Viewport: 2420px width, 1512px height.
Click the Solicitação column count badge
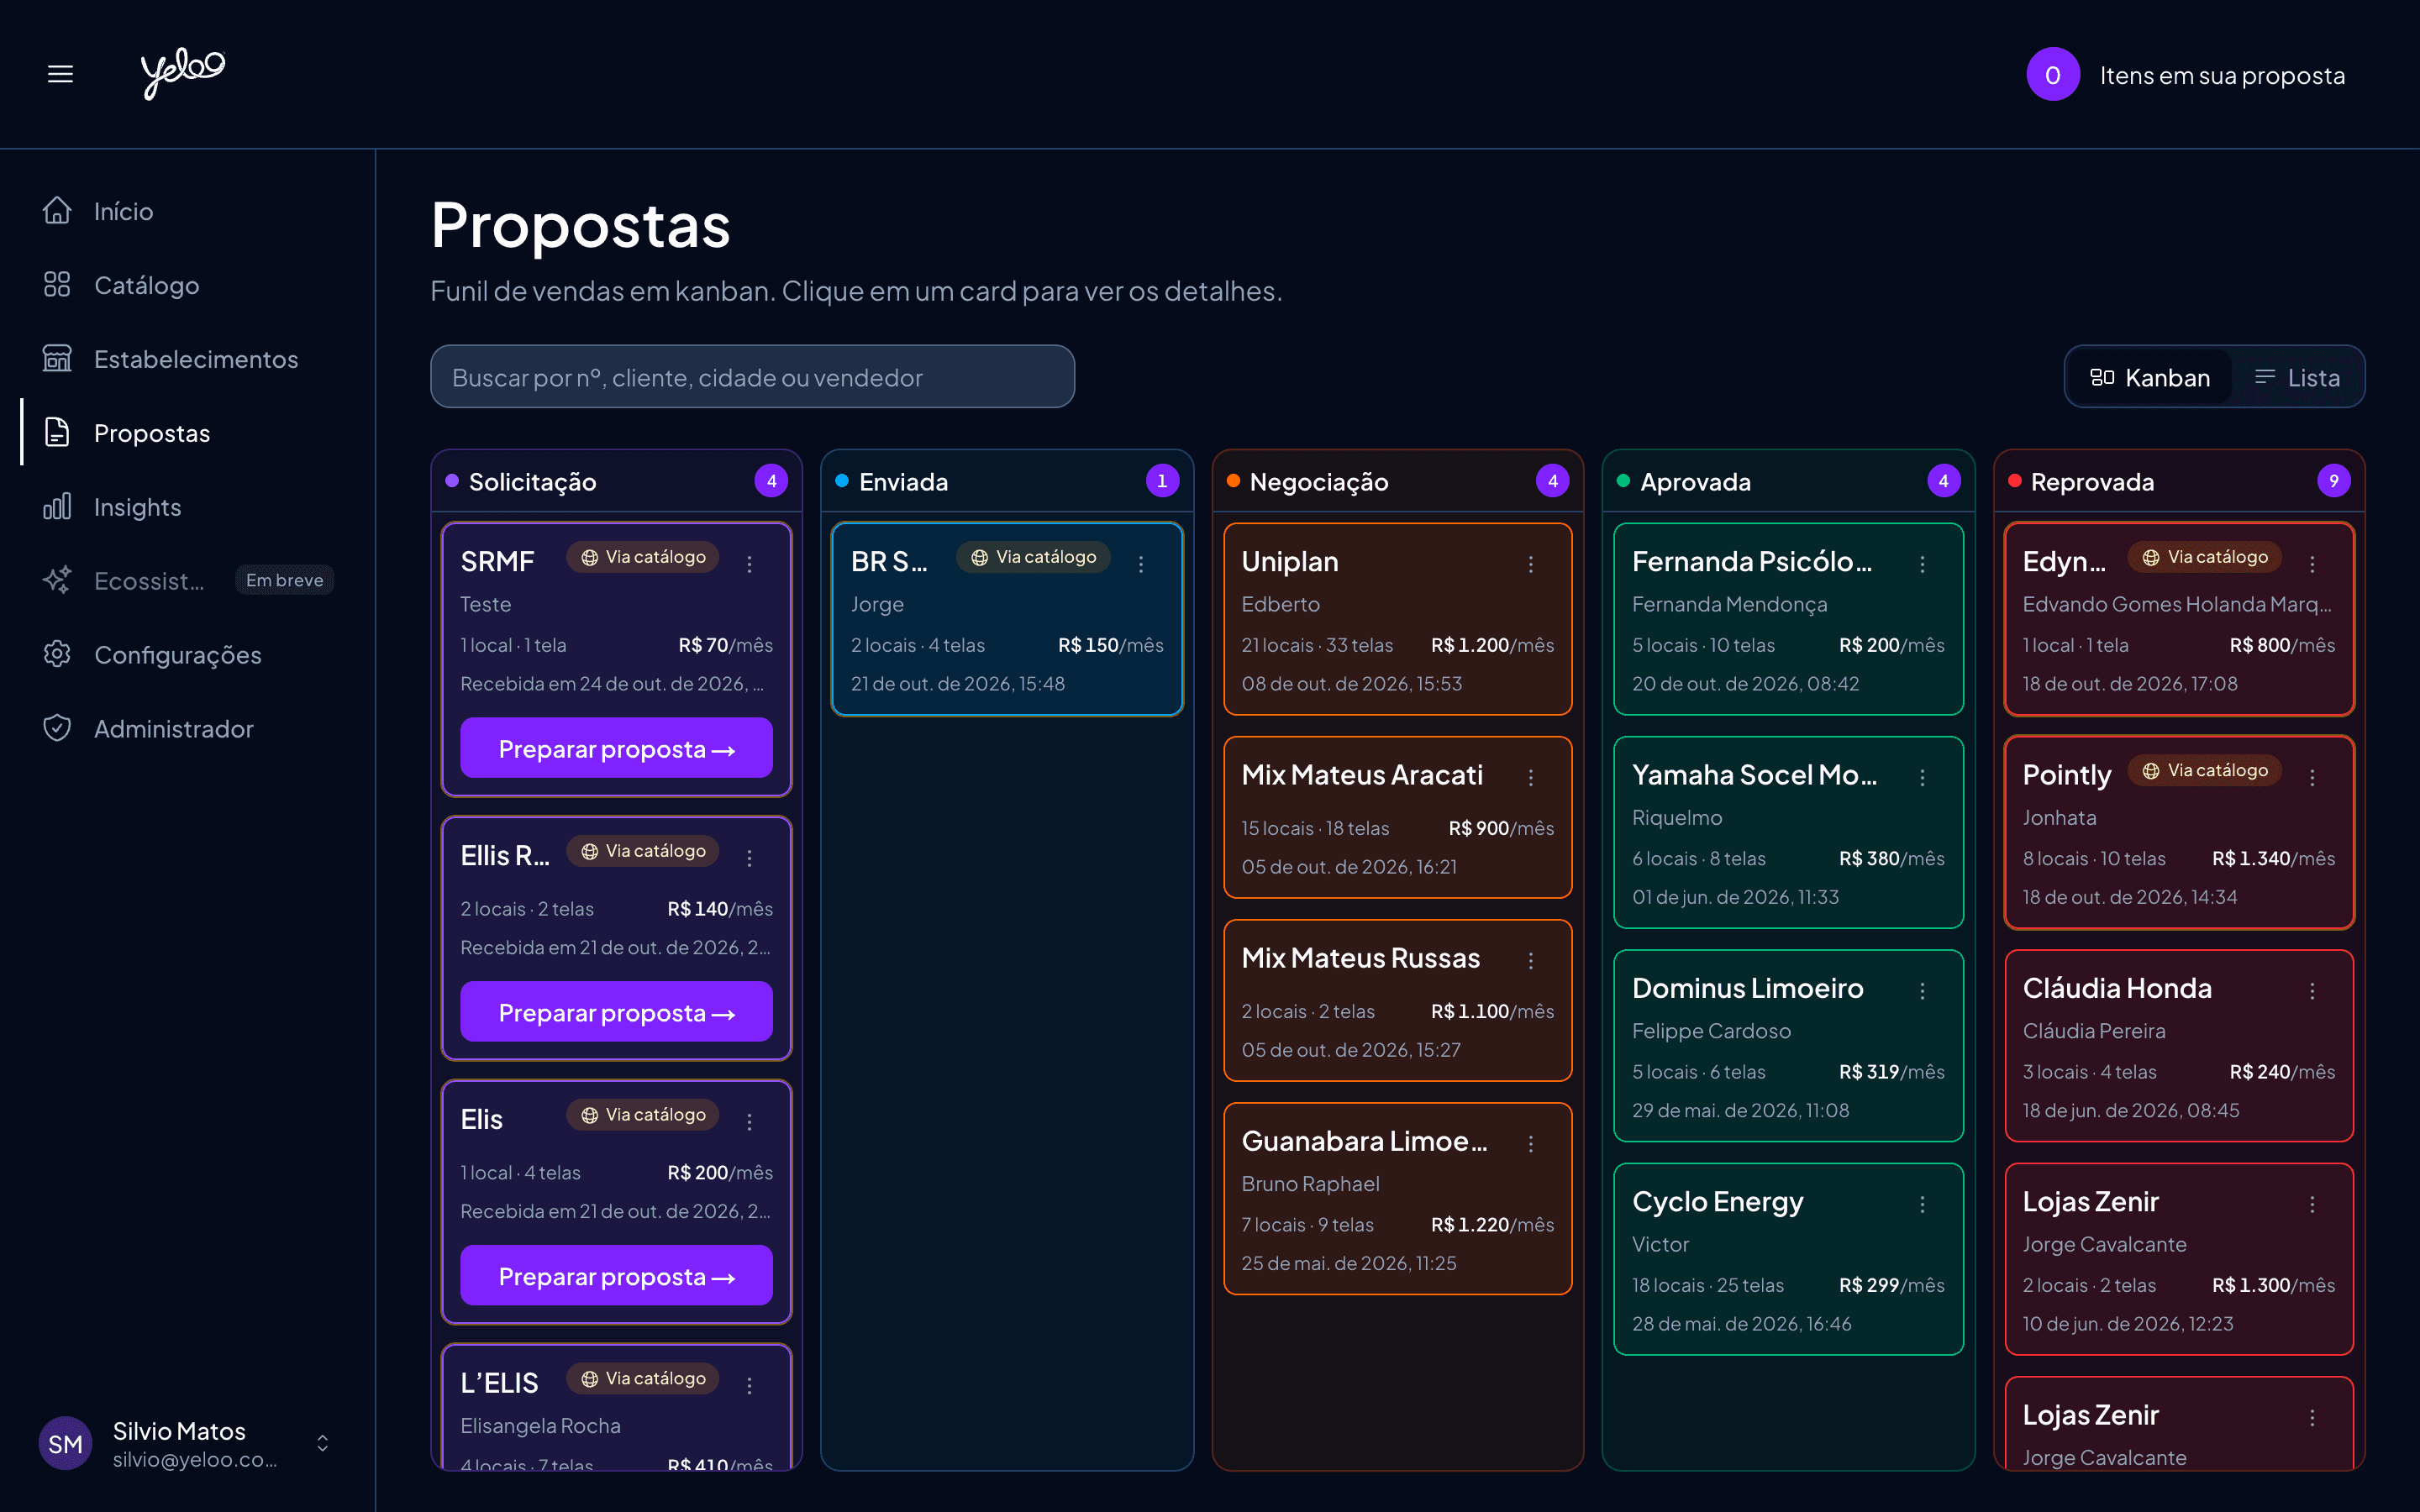[x=771, y=481]
